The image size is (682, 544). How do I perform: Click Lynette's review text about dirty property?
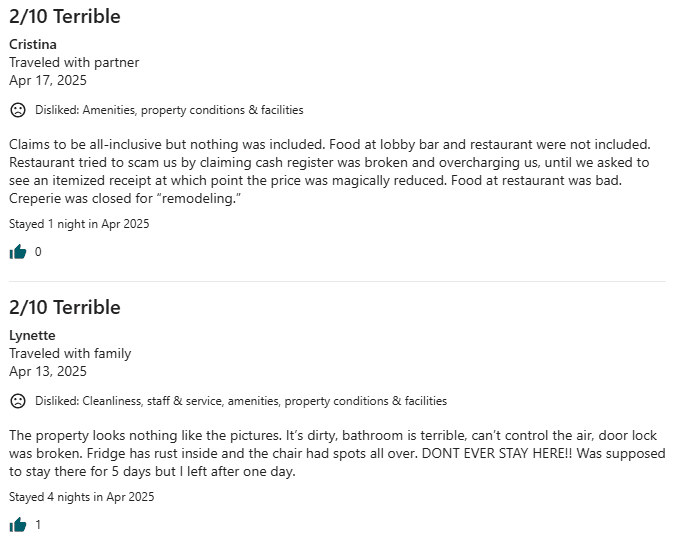pos(337,454)
